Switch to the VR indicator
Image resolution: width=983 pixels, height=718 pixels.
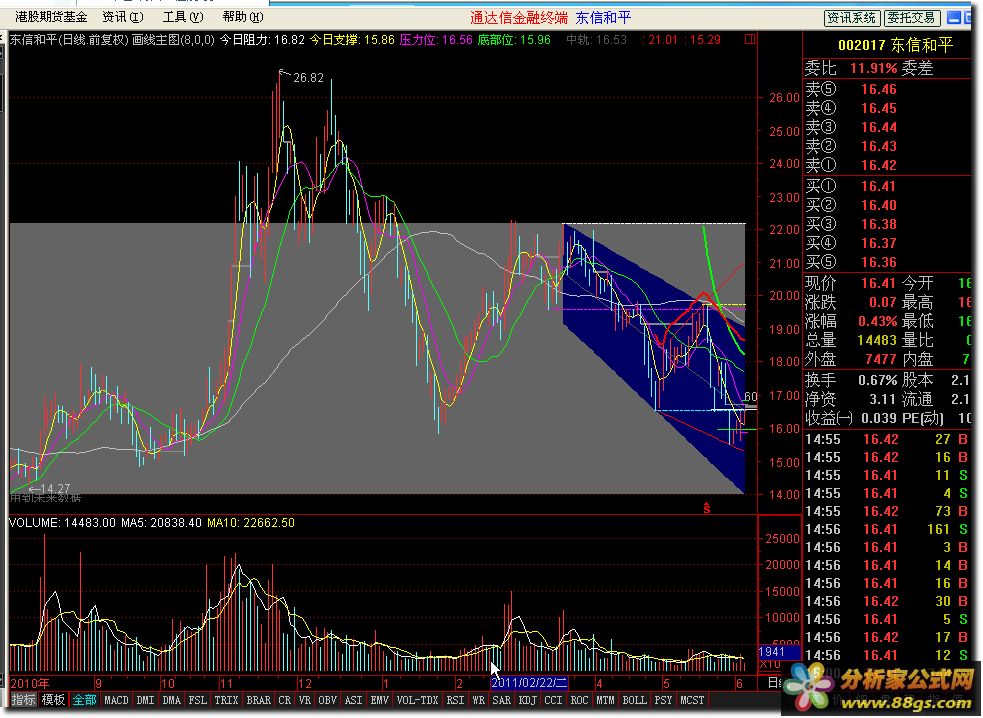tap(305, 700)
